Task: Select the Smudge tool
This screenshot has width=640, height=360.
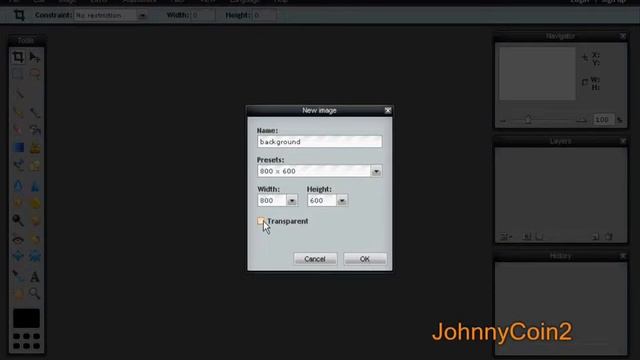Action: point(18,203)
